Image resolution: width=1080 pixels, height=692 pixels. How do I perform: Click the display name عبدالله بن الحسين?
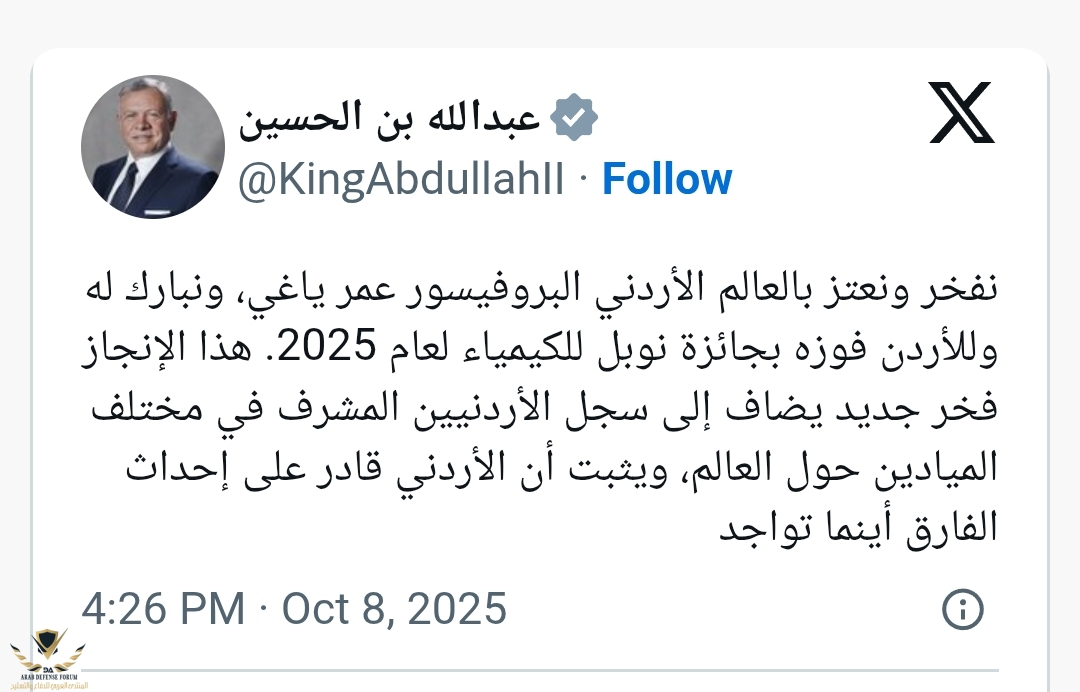point(390,119)
